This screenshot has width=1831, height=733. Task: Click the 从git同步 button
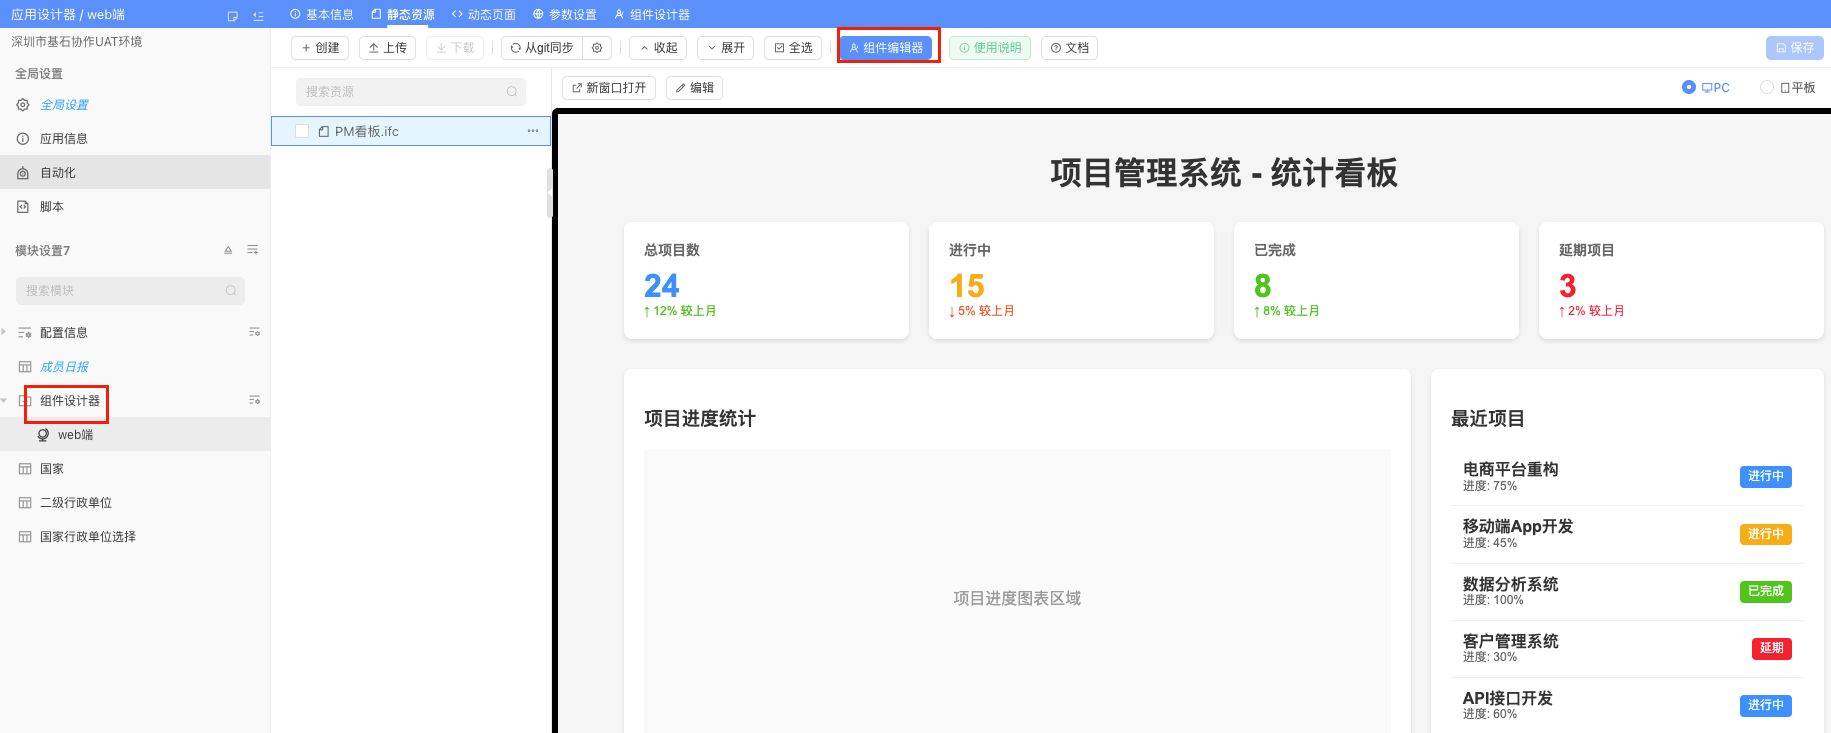click(x=542, y=48)
